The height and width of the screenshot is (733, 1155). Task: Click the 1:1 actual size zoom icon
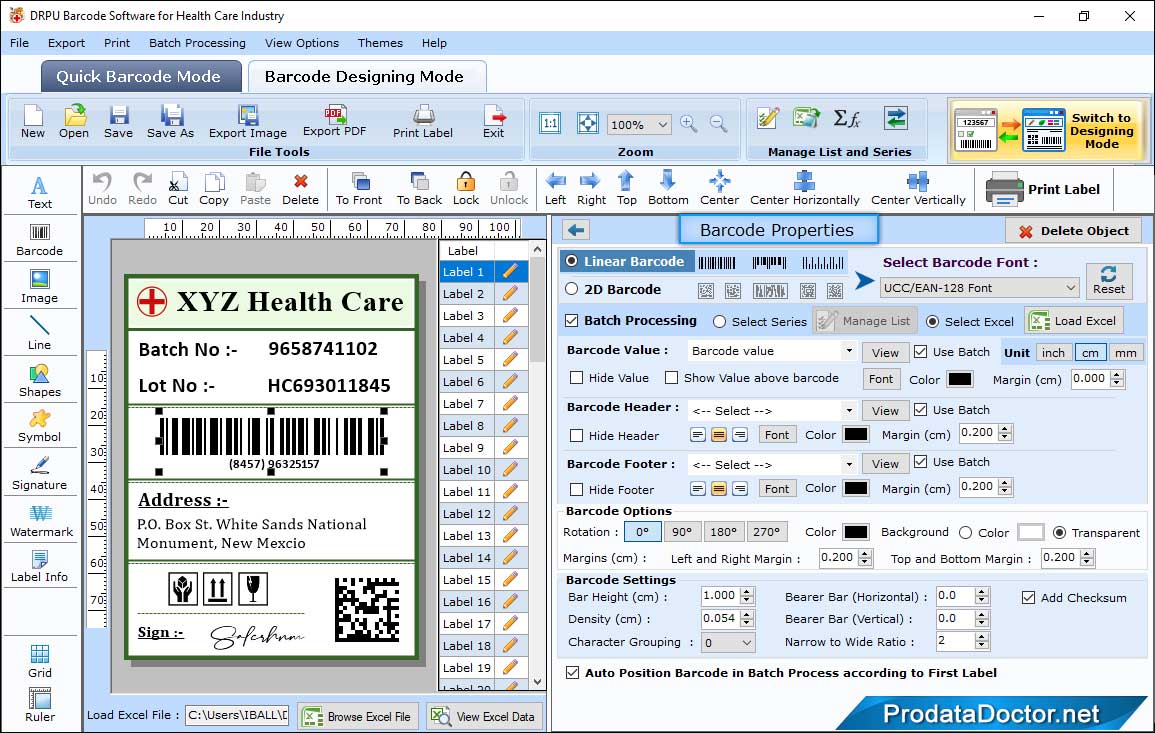pos(550,123)
